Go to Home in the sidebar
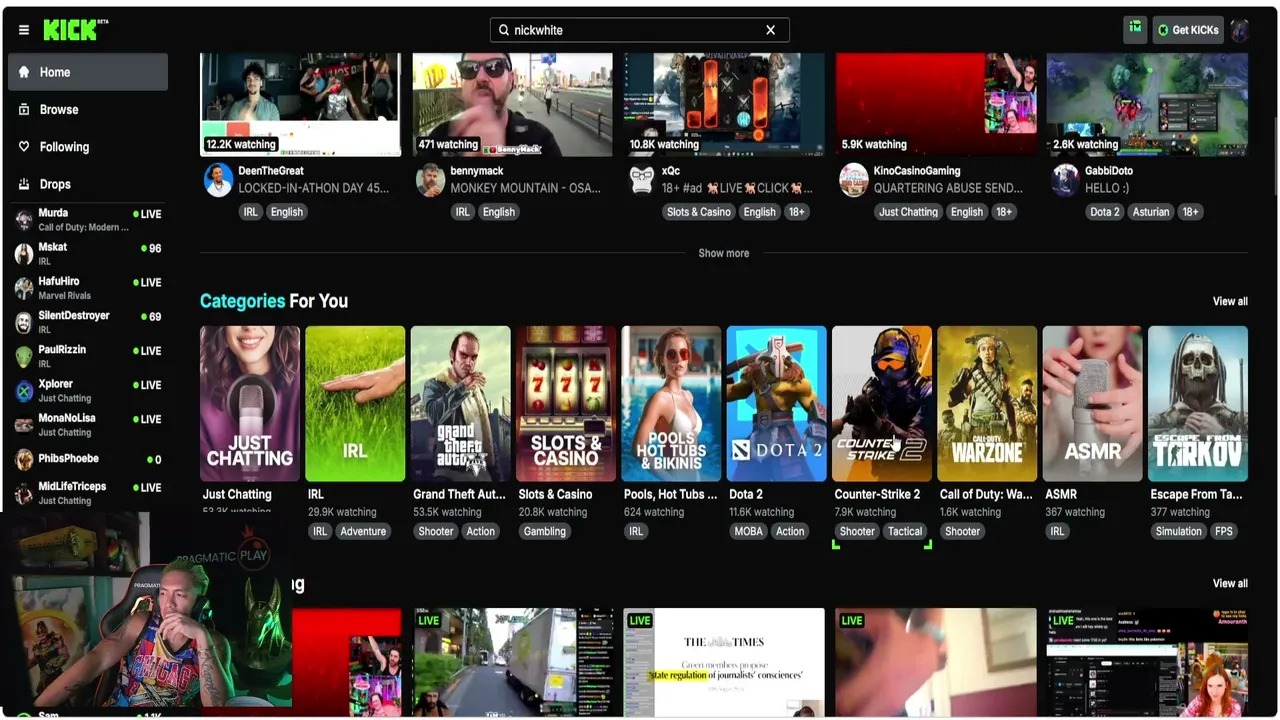The width and height of the screenshot is (1280, 720). (x=88, y=72)
